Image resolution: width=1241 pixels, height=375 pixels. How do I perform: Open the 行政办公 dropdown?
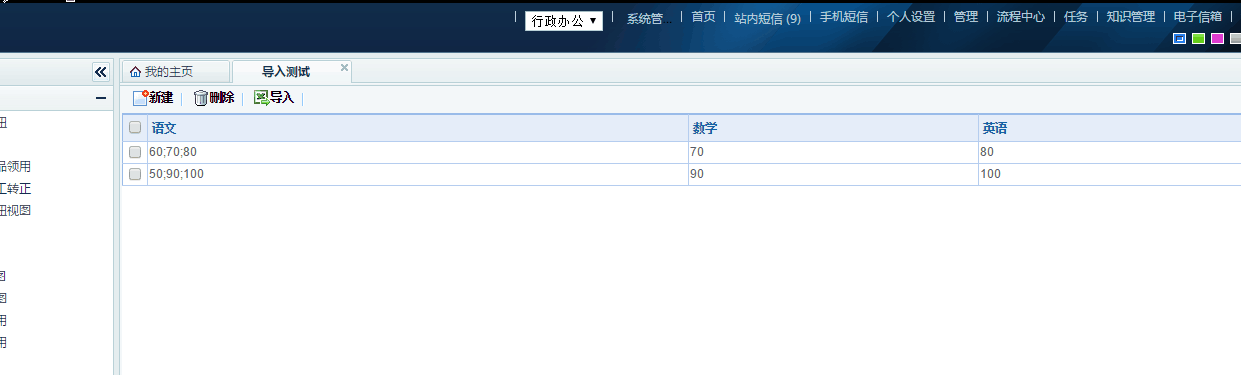coord(564,20)
